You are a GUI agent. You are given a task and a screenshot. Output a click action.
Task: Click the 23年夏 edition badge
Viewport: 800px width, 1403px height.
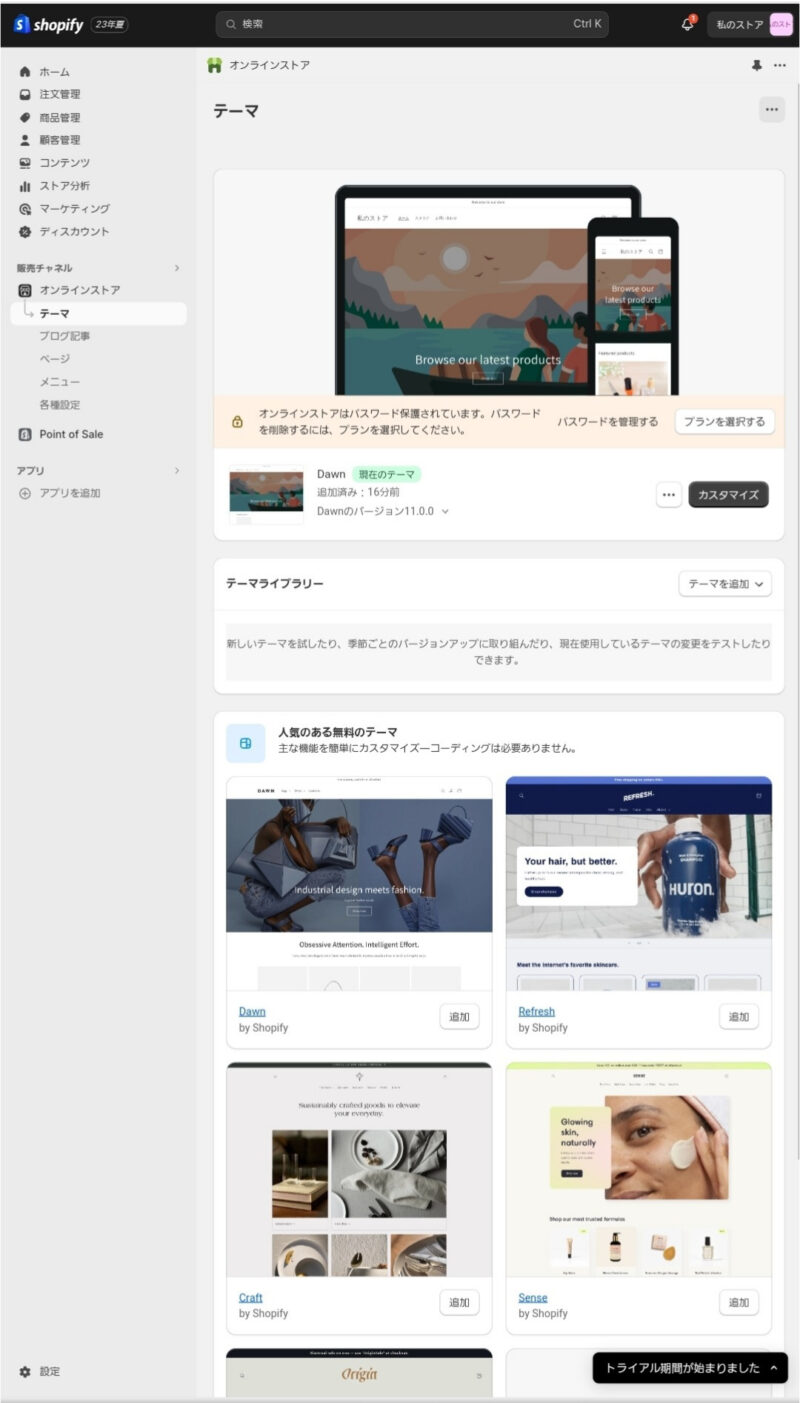[x=110, y=25]
